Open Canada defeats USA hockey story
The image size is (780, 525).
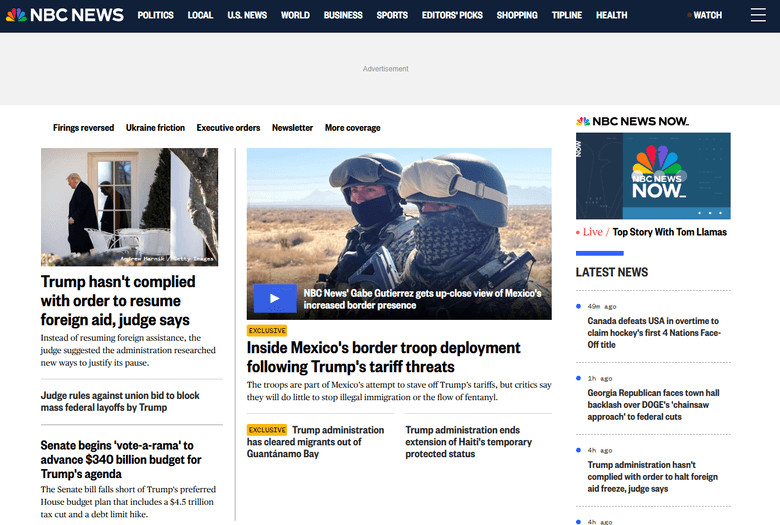tap(654, 333)
